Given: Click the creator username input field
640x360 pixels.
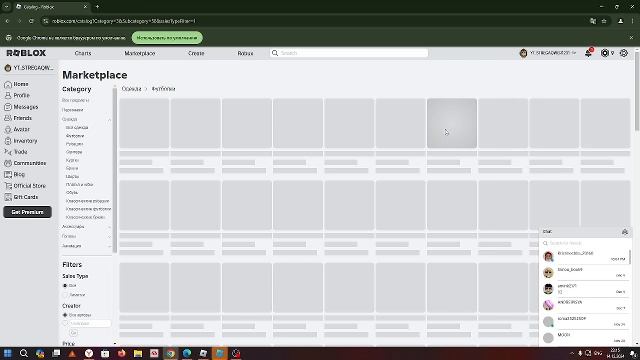Looking at the screenshot, I should [90, 323].
